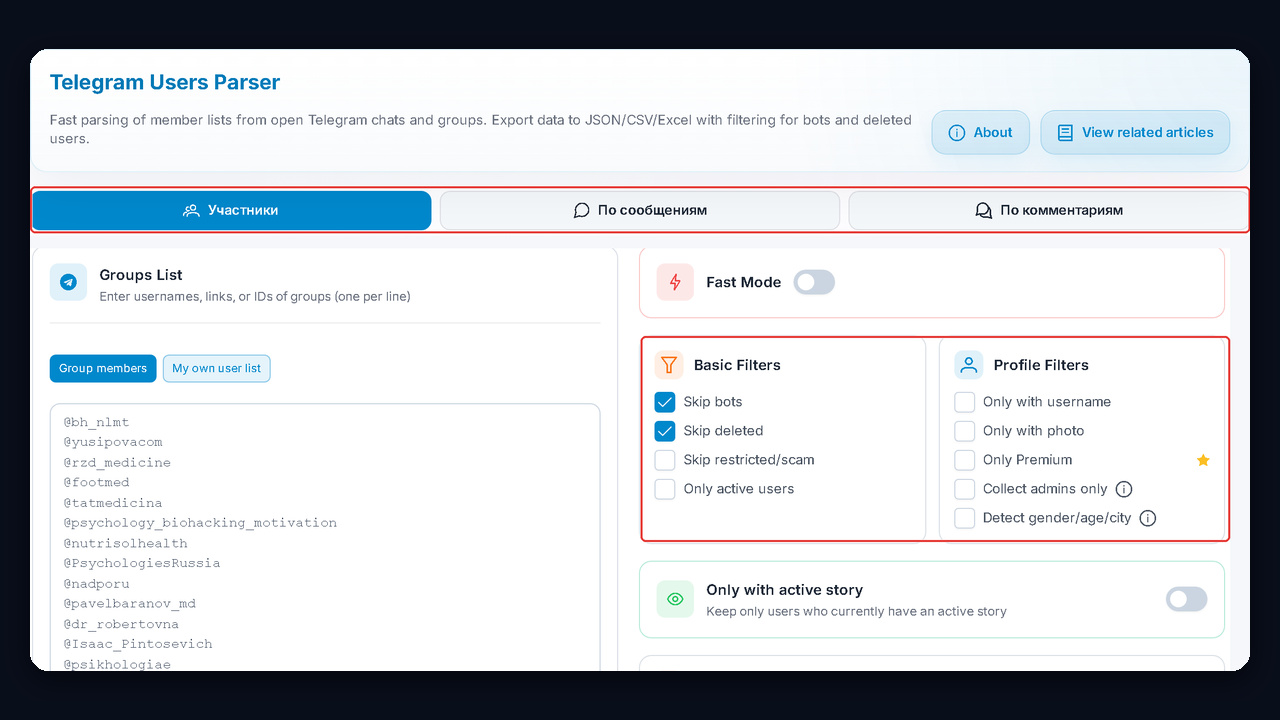
Task: Click the Telegram icon beside Groups List
Action: 68,282
